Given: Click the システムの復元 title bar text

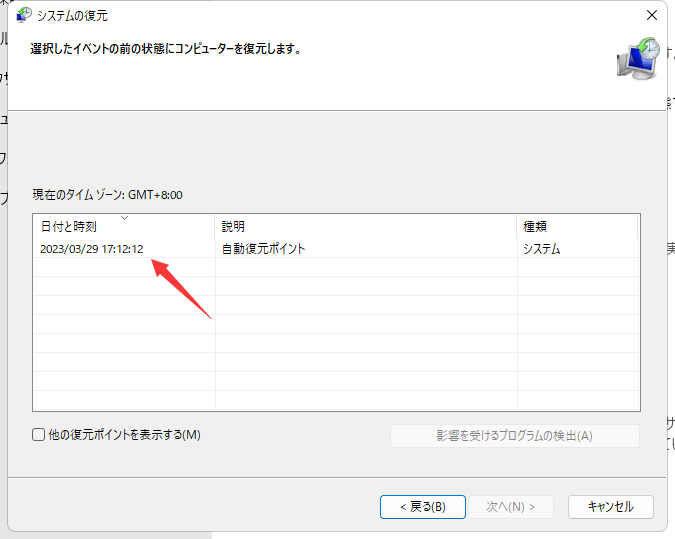Looking at the screenshot, I should tap(72, 15).
